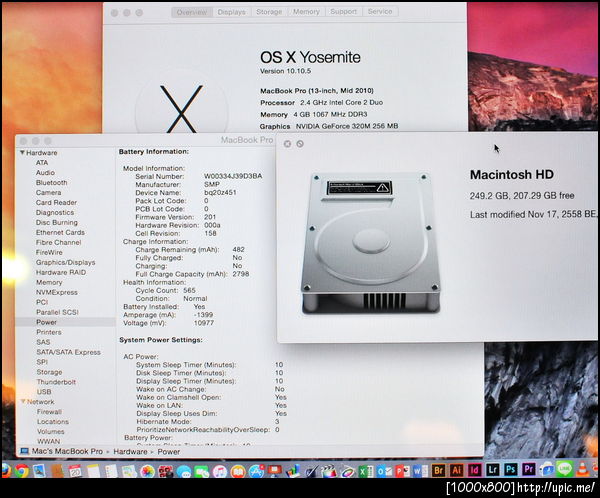600x498 pixels.
Task: Open the App Store Dock icon
Action: tap(256, 472)
